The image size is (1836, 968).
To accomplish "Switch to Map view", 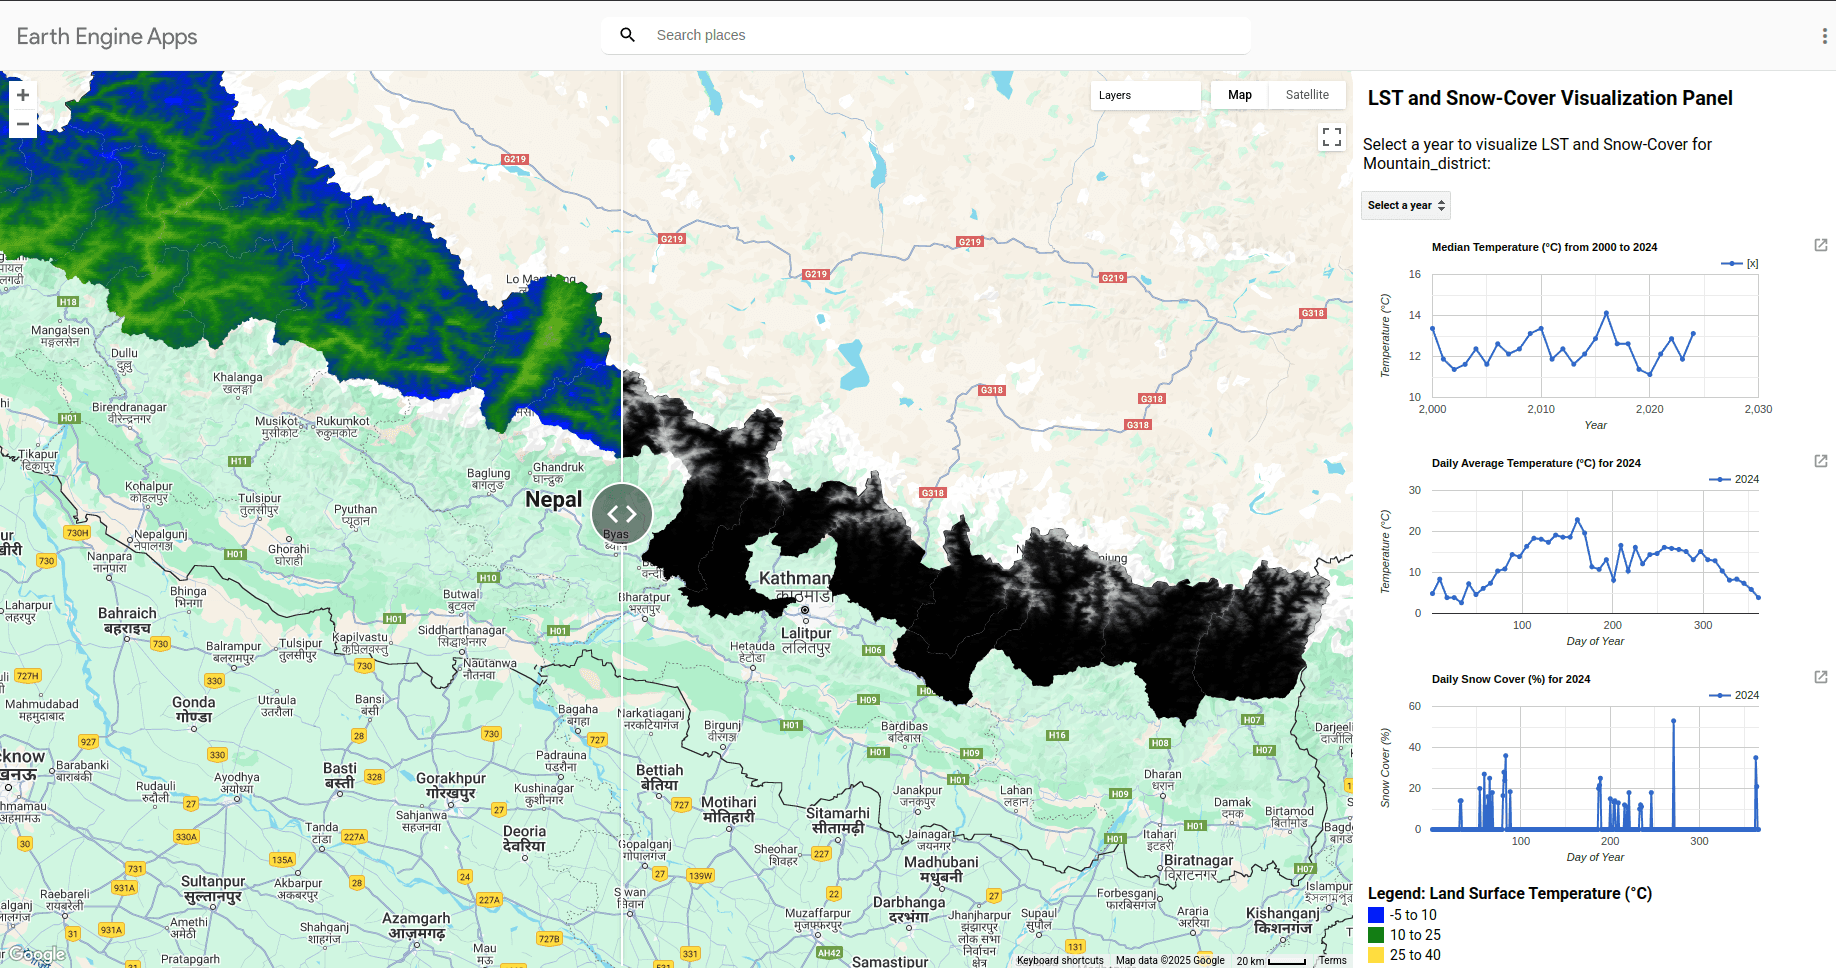I will [1239, 95].
